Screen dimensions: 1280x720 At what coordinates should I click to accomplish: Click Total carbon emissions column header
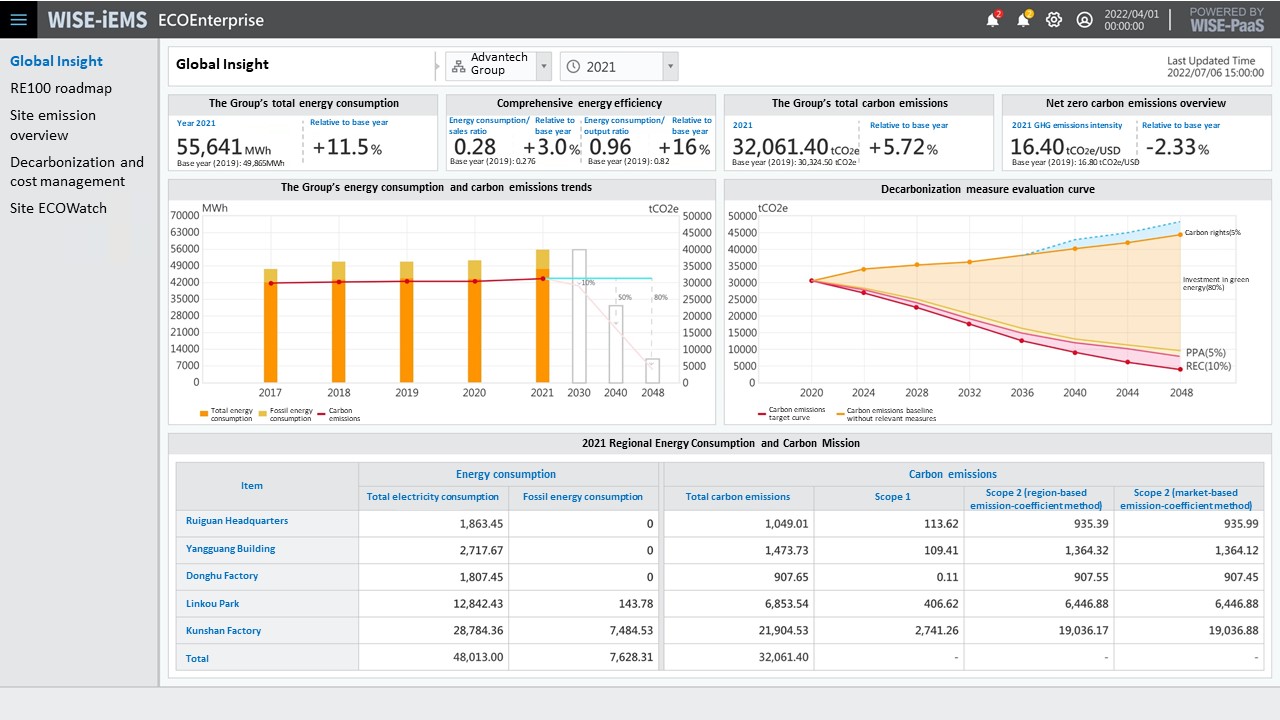(738, 496)
